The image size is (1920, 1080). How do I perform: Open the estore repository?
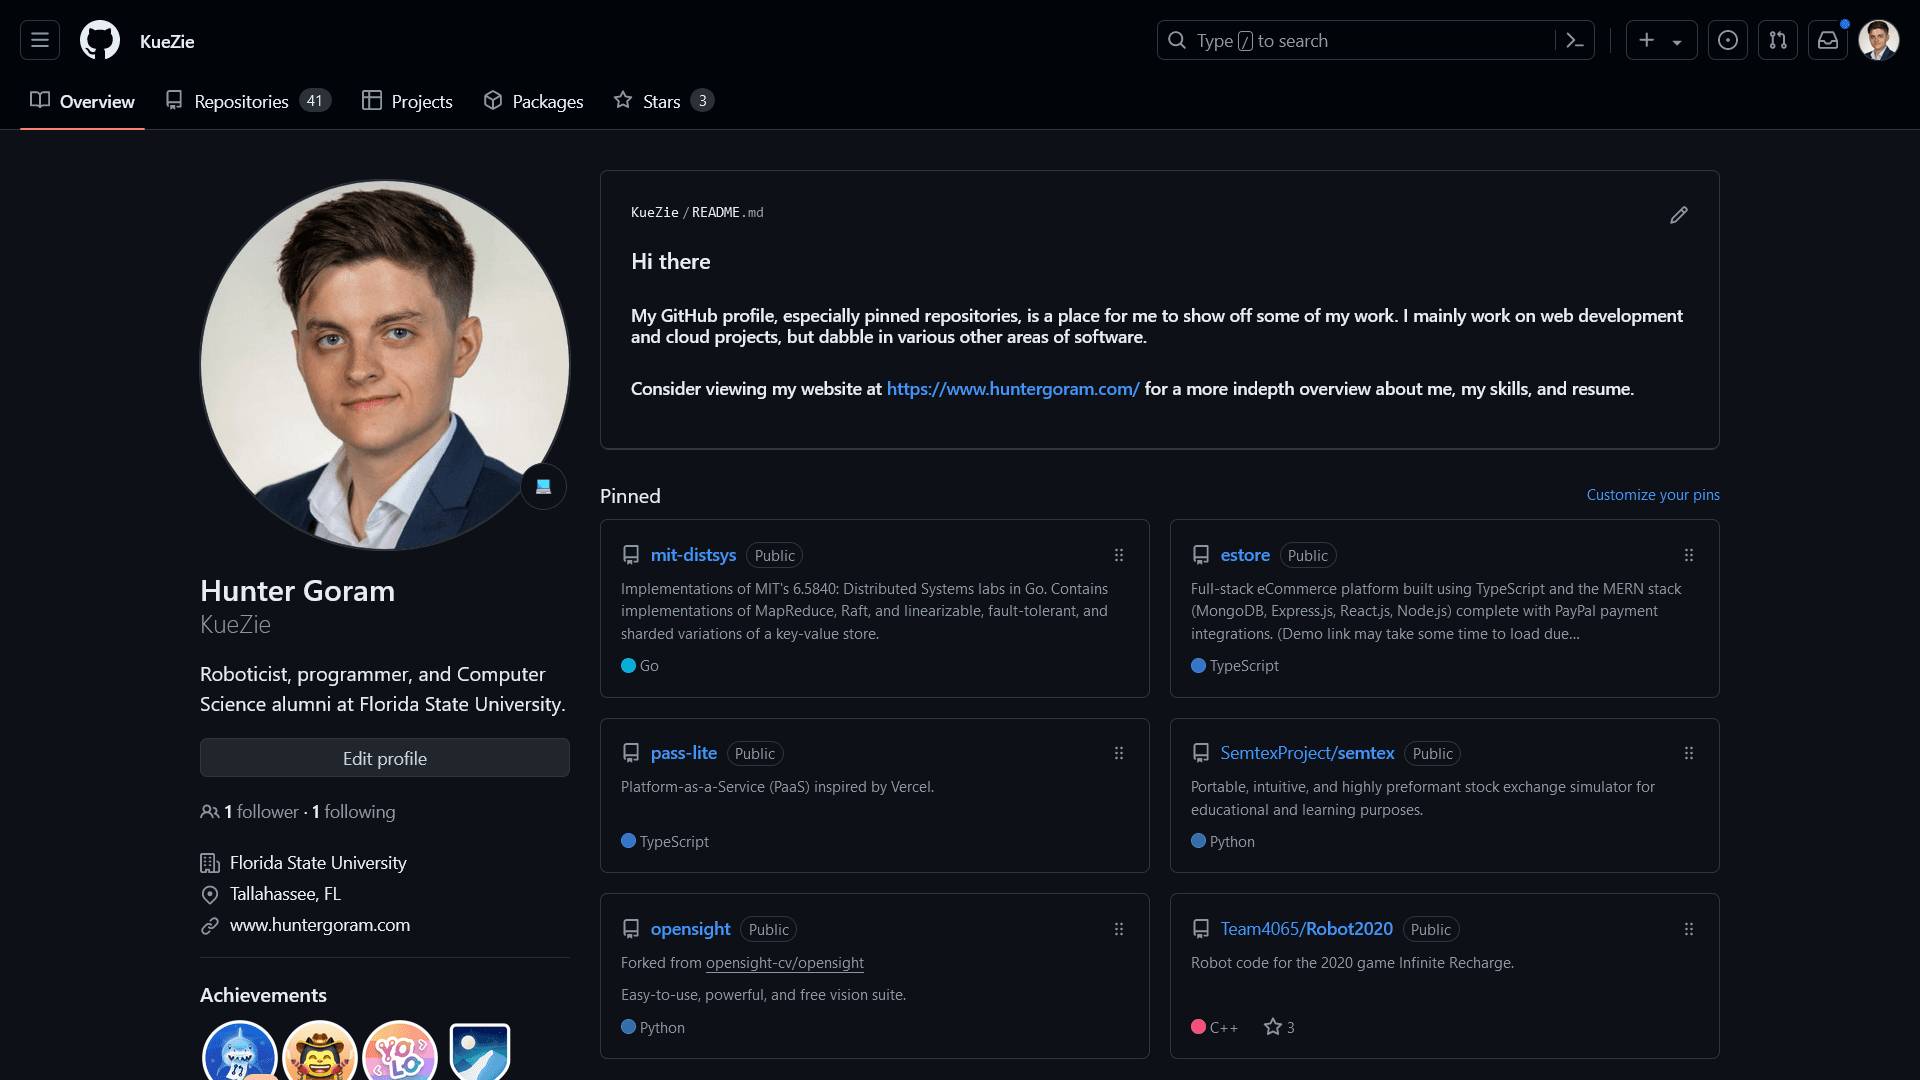pyautogui.click(x=1245, y=555)
